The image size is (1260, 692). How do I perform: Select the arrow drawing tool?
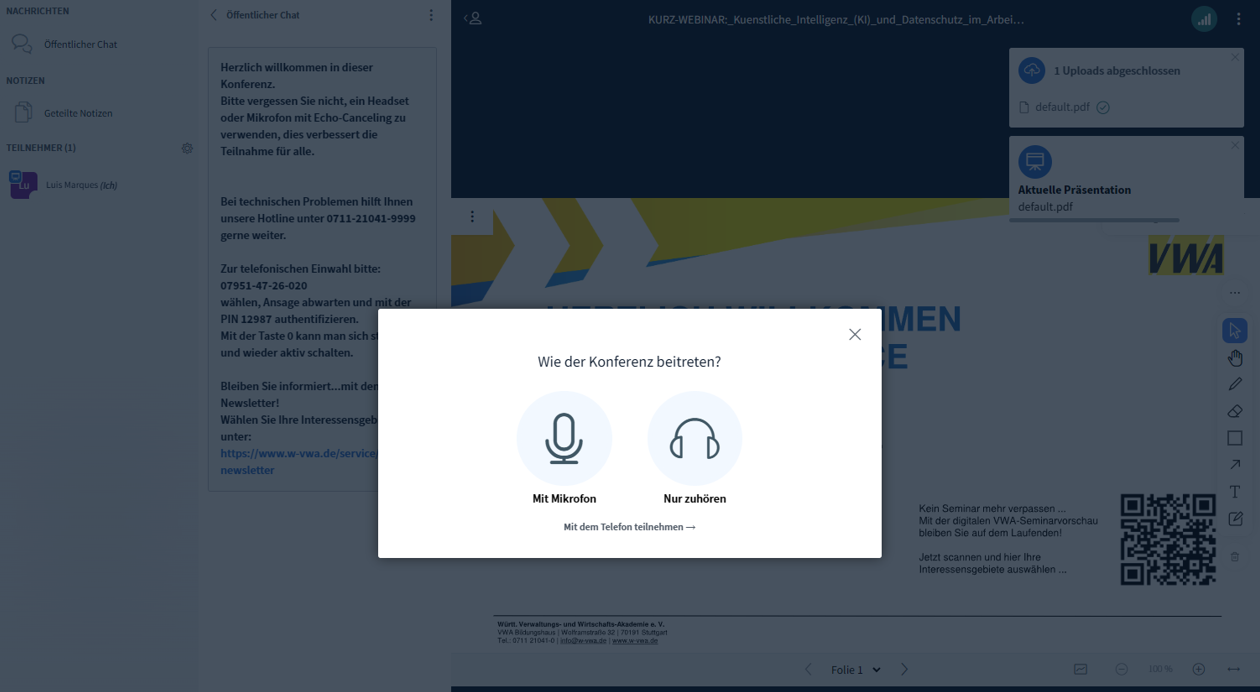(x=1235, y=465)
